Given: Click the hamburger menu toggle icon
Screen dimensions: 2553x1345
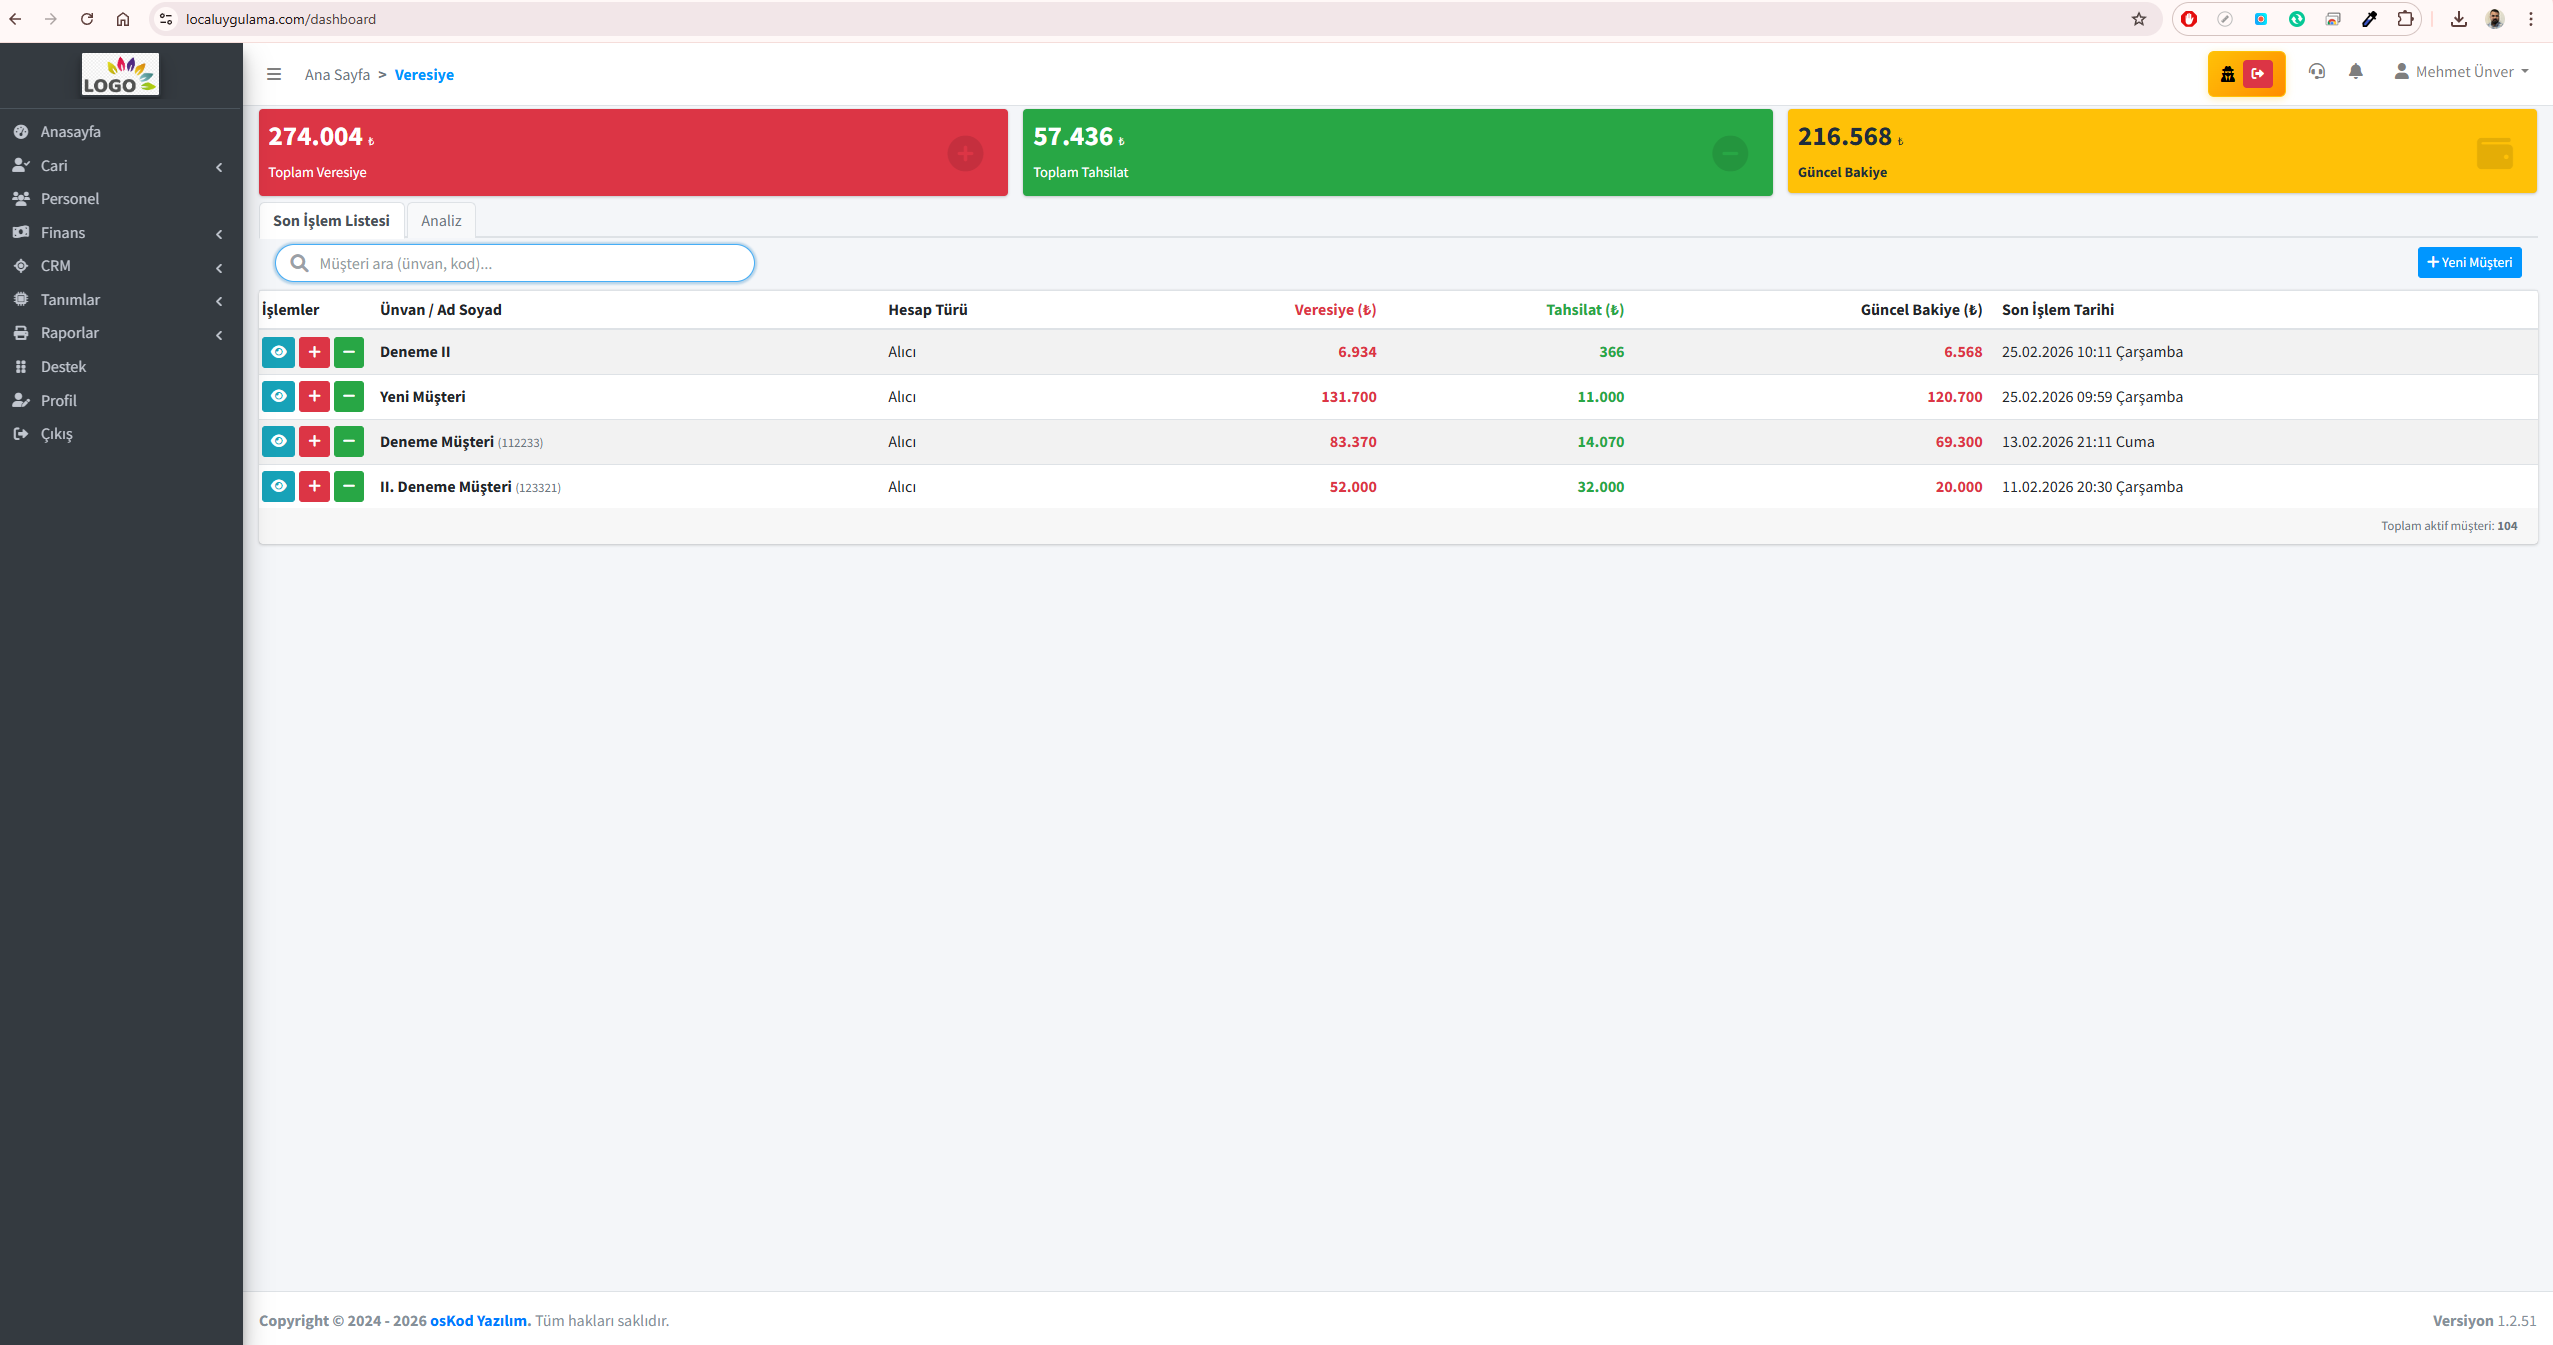Looking at the screenshot, I should 274,74.
